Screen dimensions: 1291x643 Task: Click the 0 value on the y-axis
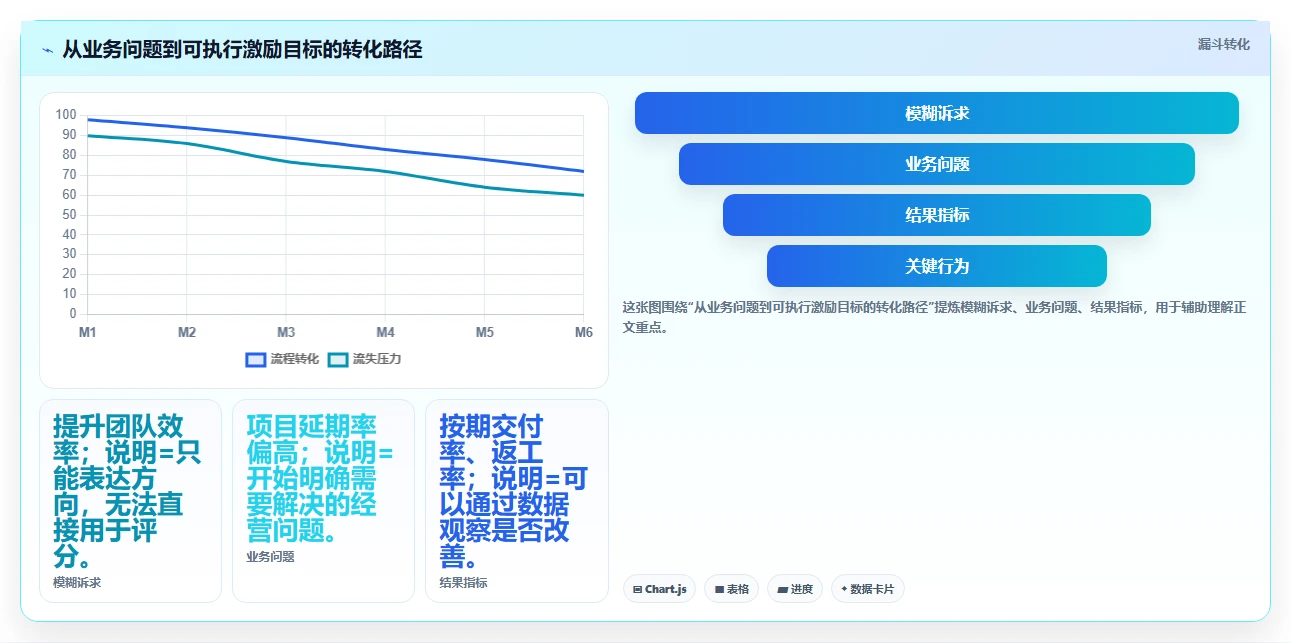coord(73,313)
